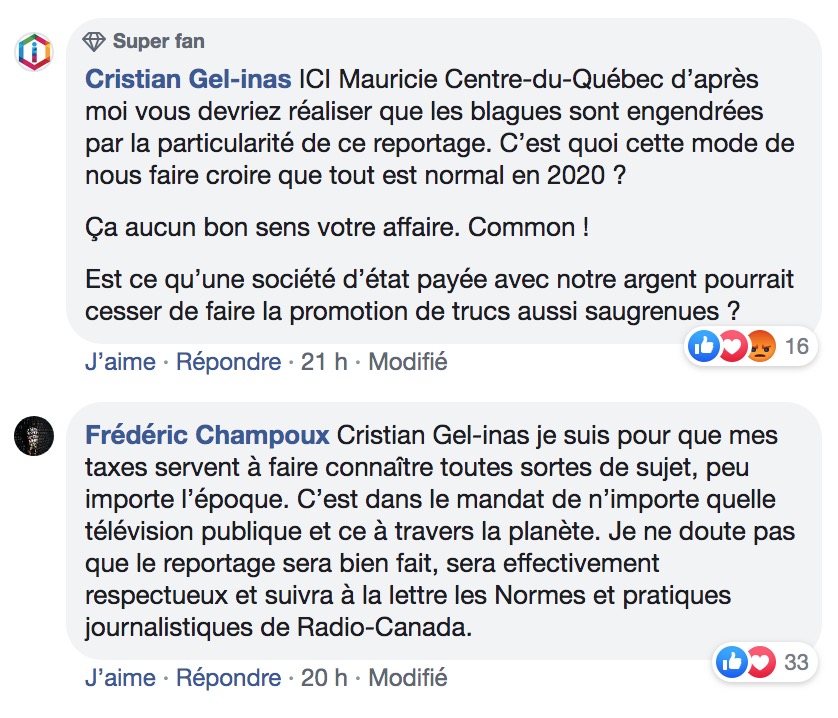The image size is (838, 718).
Task: Reply to Cristian Gel-inas's comment with Répondre
Action: (228, 361)
